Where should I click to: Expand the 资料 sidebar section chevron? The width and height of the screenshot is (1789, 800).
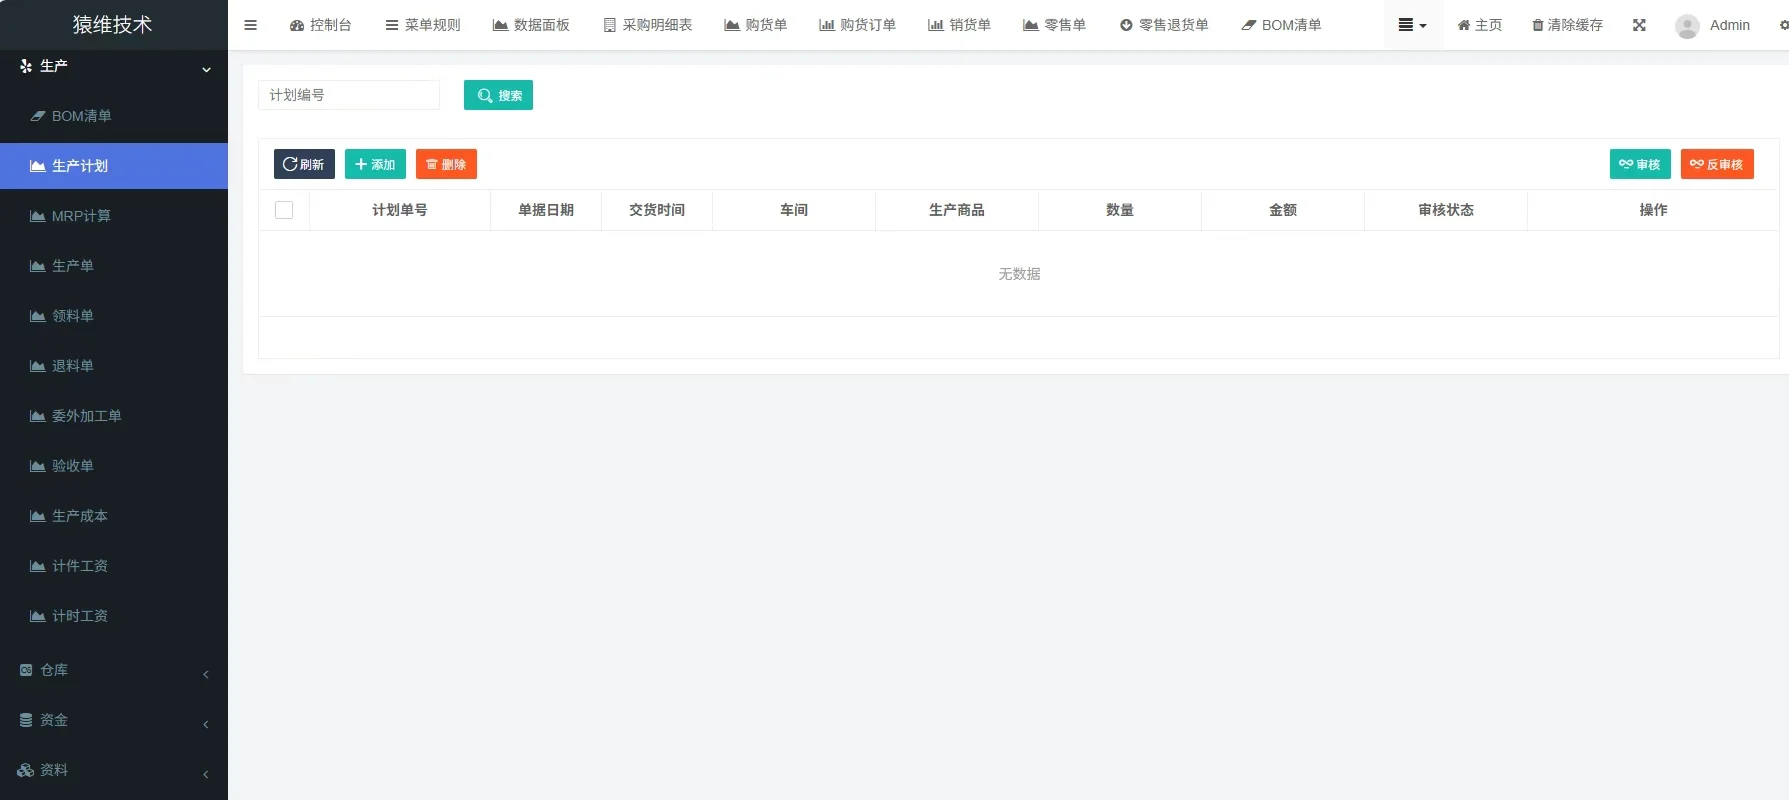(x=206, y=774)
